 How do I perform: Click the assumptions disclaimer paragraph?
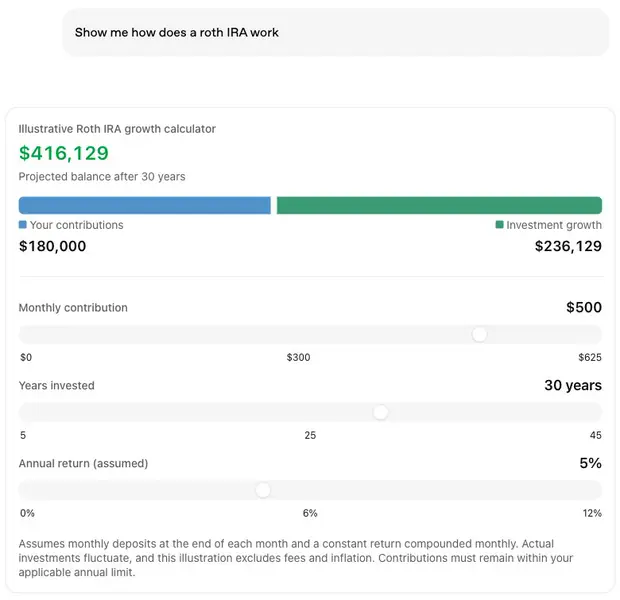pyautogui.click(x=296, y=558)
